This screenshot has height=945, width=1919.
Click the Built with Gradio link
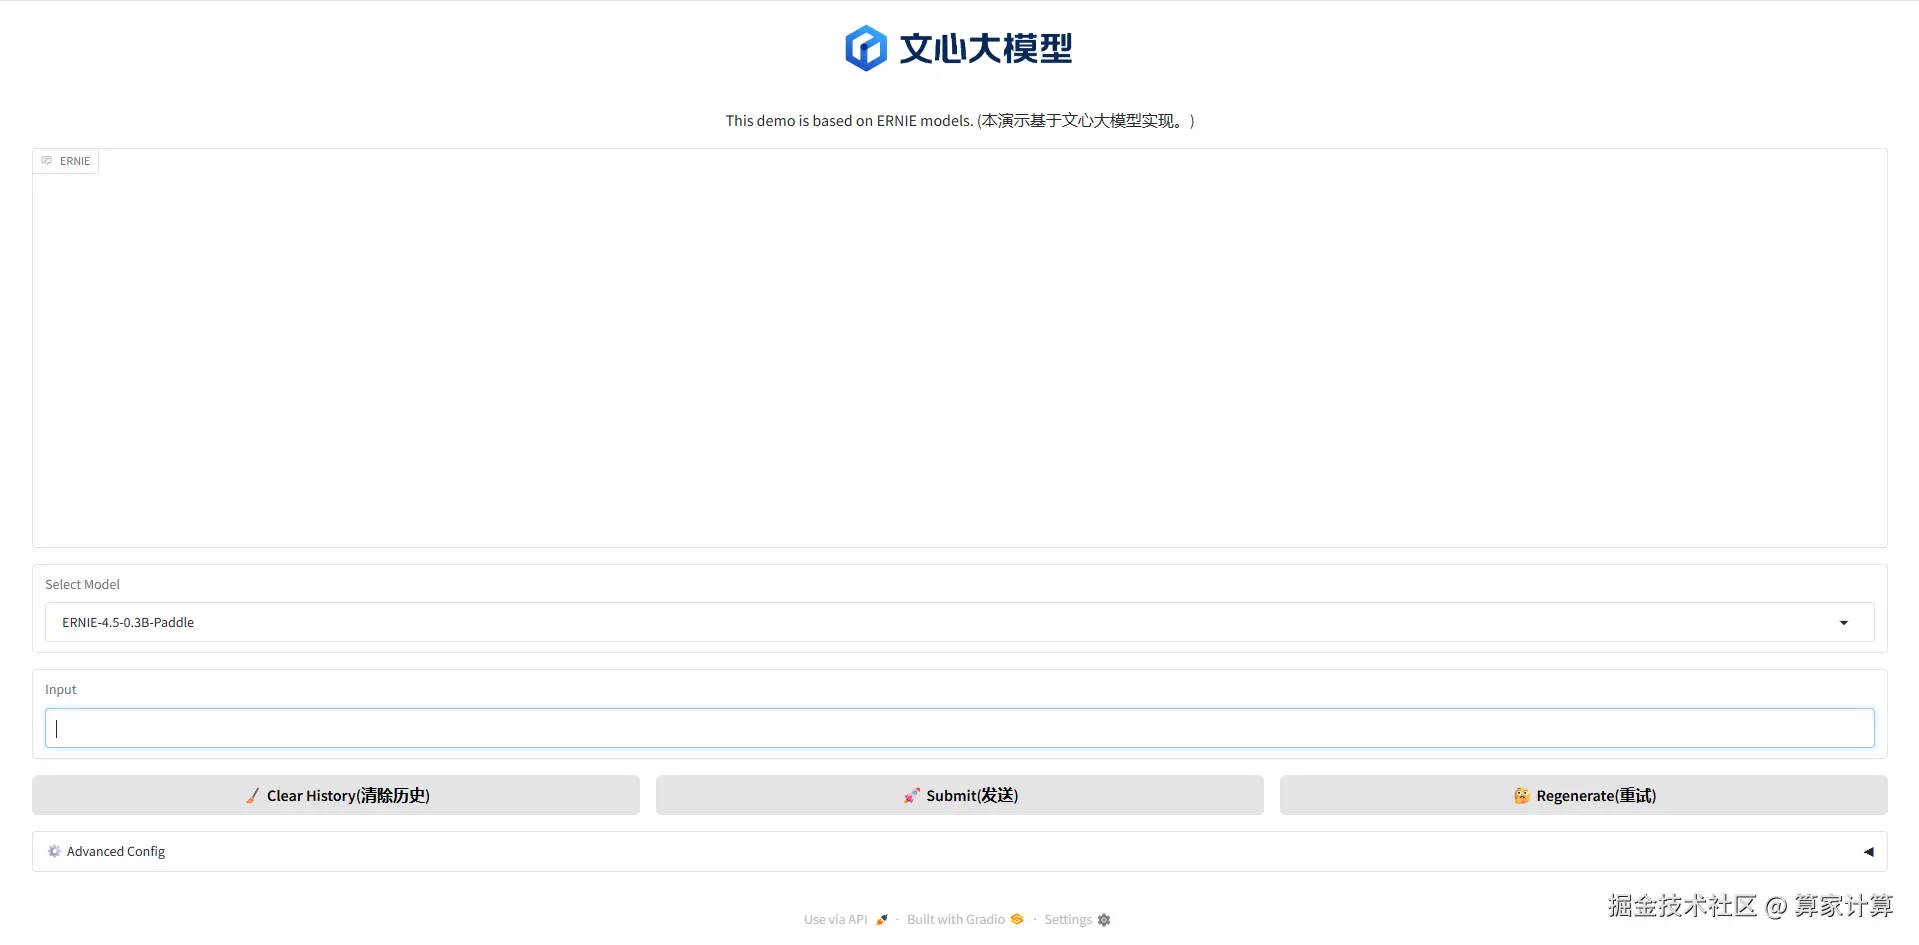pos(955,919)
